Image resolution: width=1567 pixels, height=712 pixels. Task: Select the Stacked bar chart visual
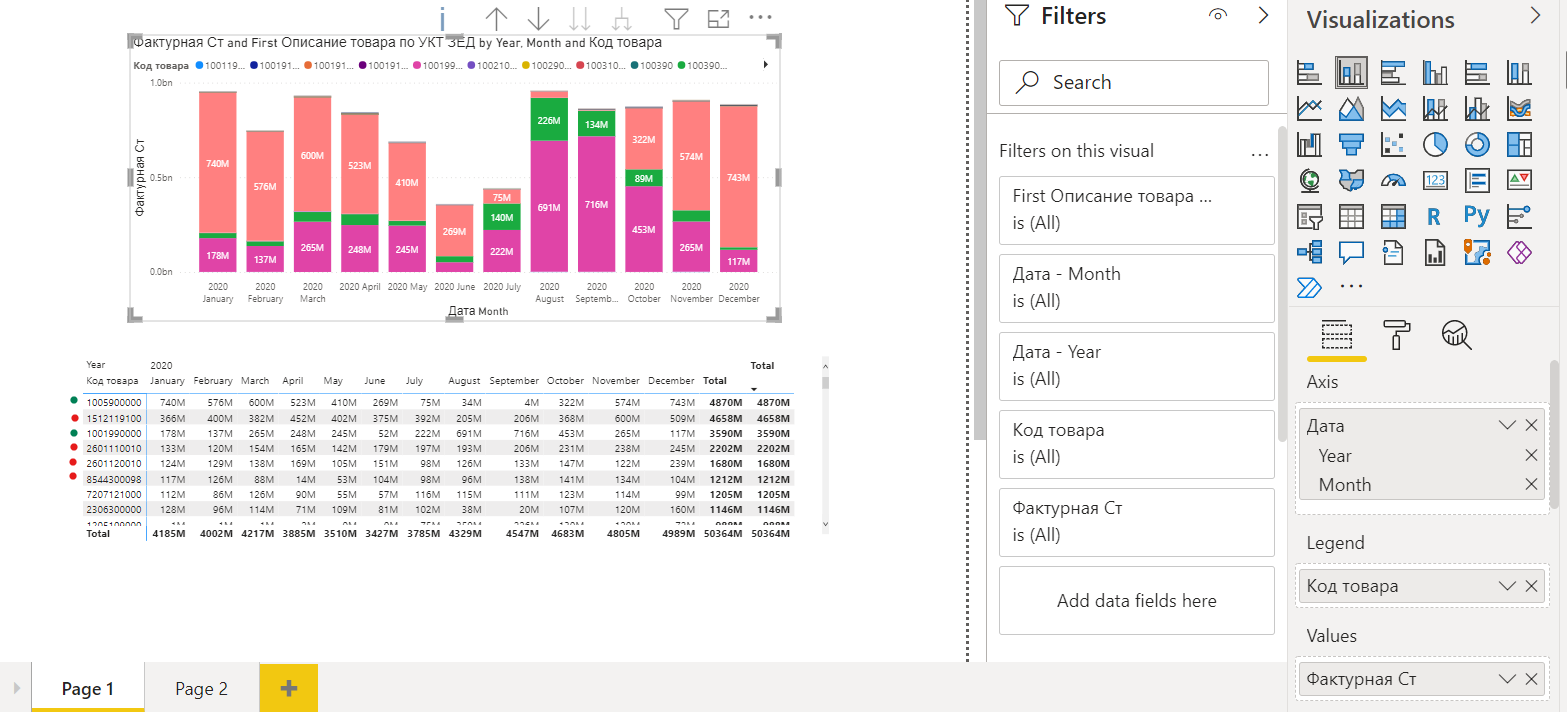(1309, 72)
